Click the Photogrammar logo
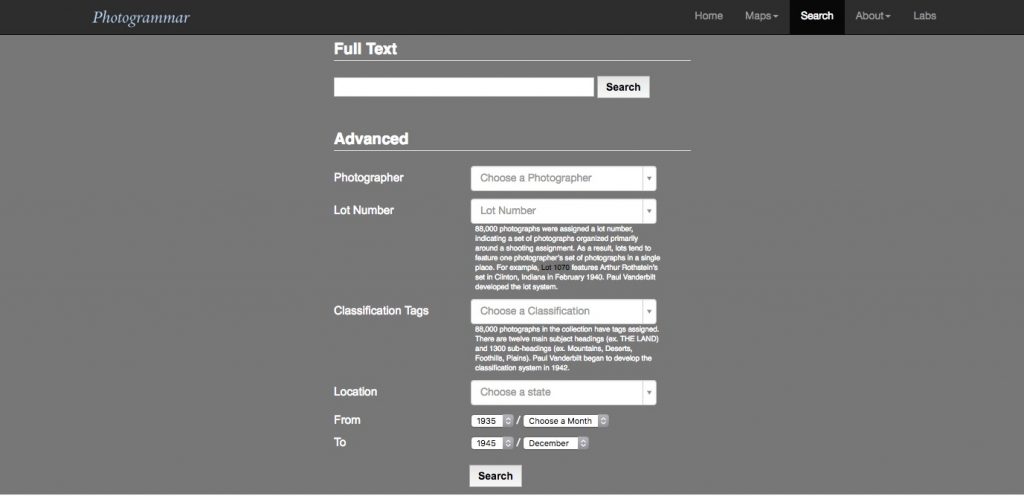This screenshot has height=496, width=1024. pos(141,17)
